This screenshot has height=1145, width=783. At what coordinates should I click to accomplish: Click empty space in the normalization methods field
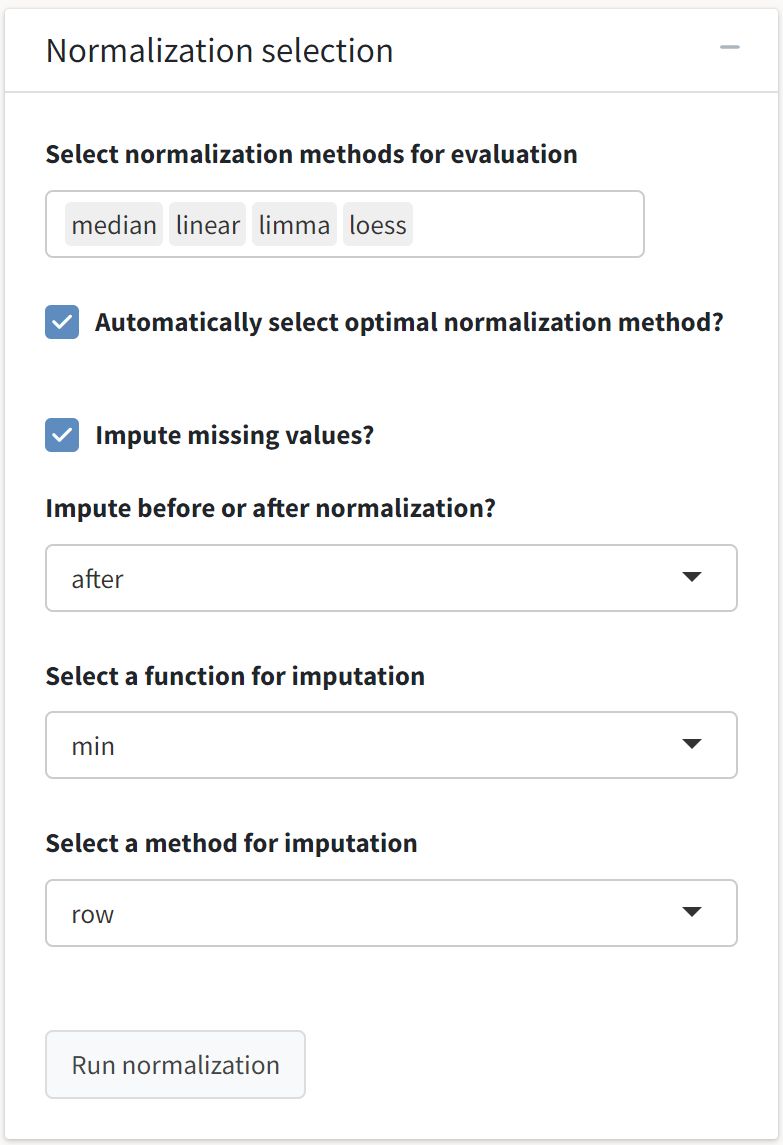point(528,225)
